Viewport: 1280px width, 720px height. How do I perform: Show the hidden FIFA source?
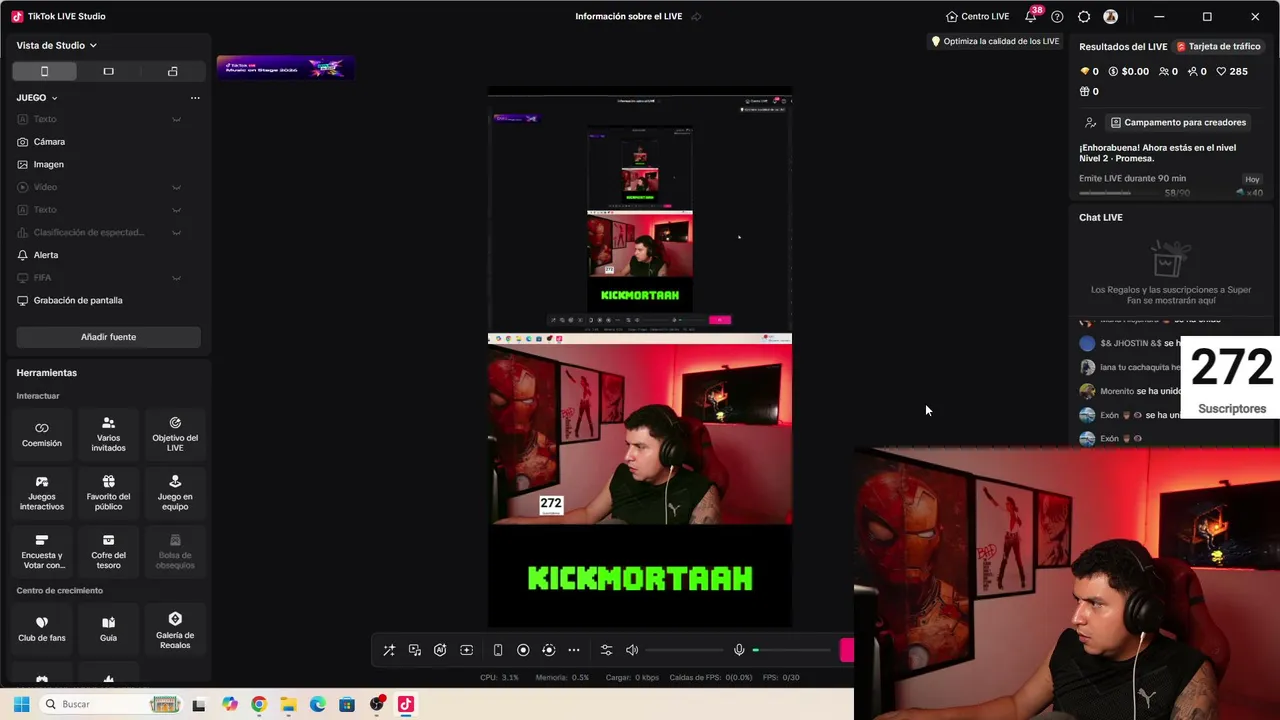pyautogui.click(x=176, y=278)
